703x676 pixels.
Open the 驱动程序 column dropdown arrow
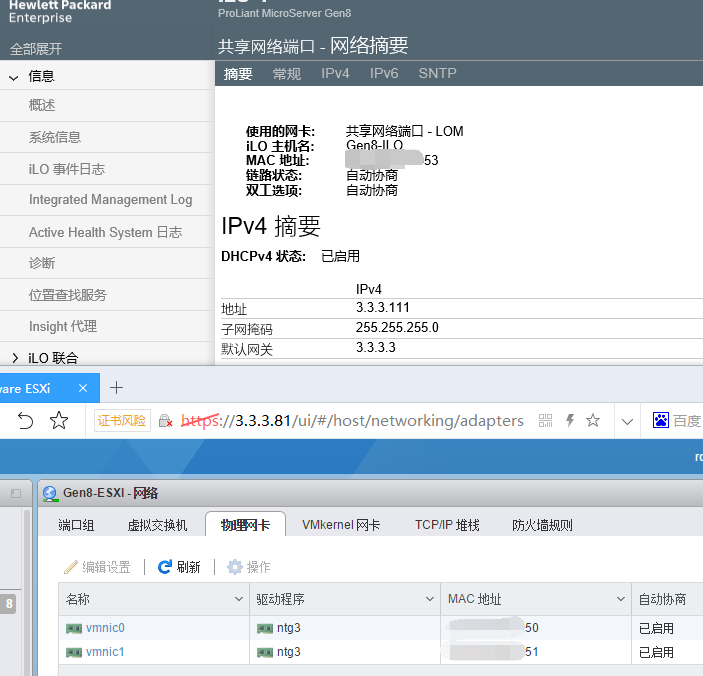430,599
